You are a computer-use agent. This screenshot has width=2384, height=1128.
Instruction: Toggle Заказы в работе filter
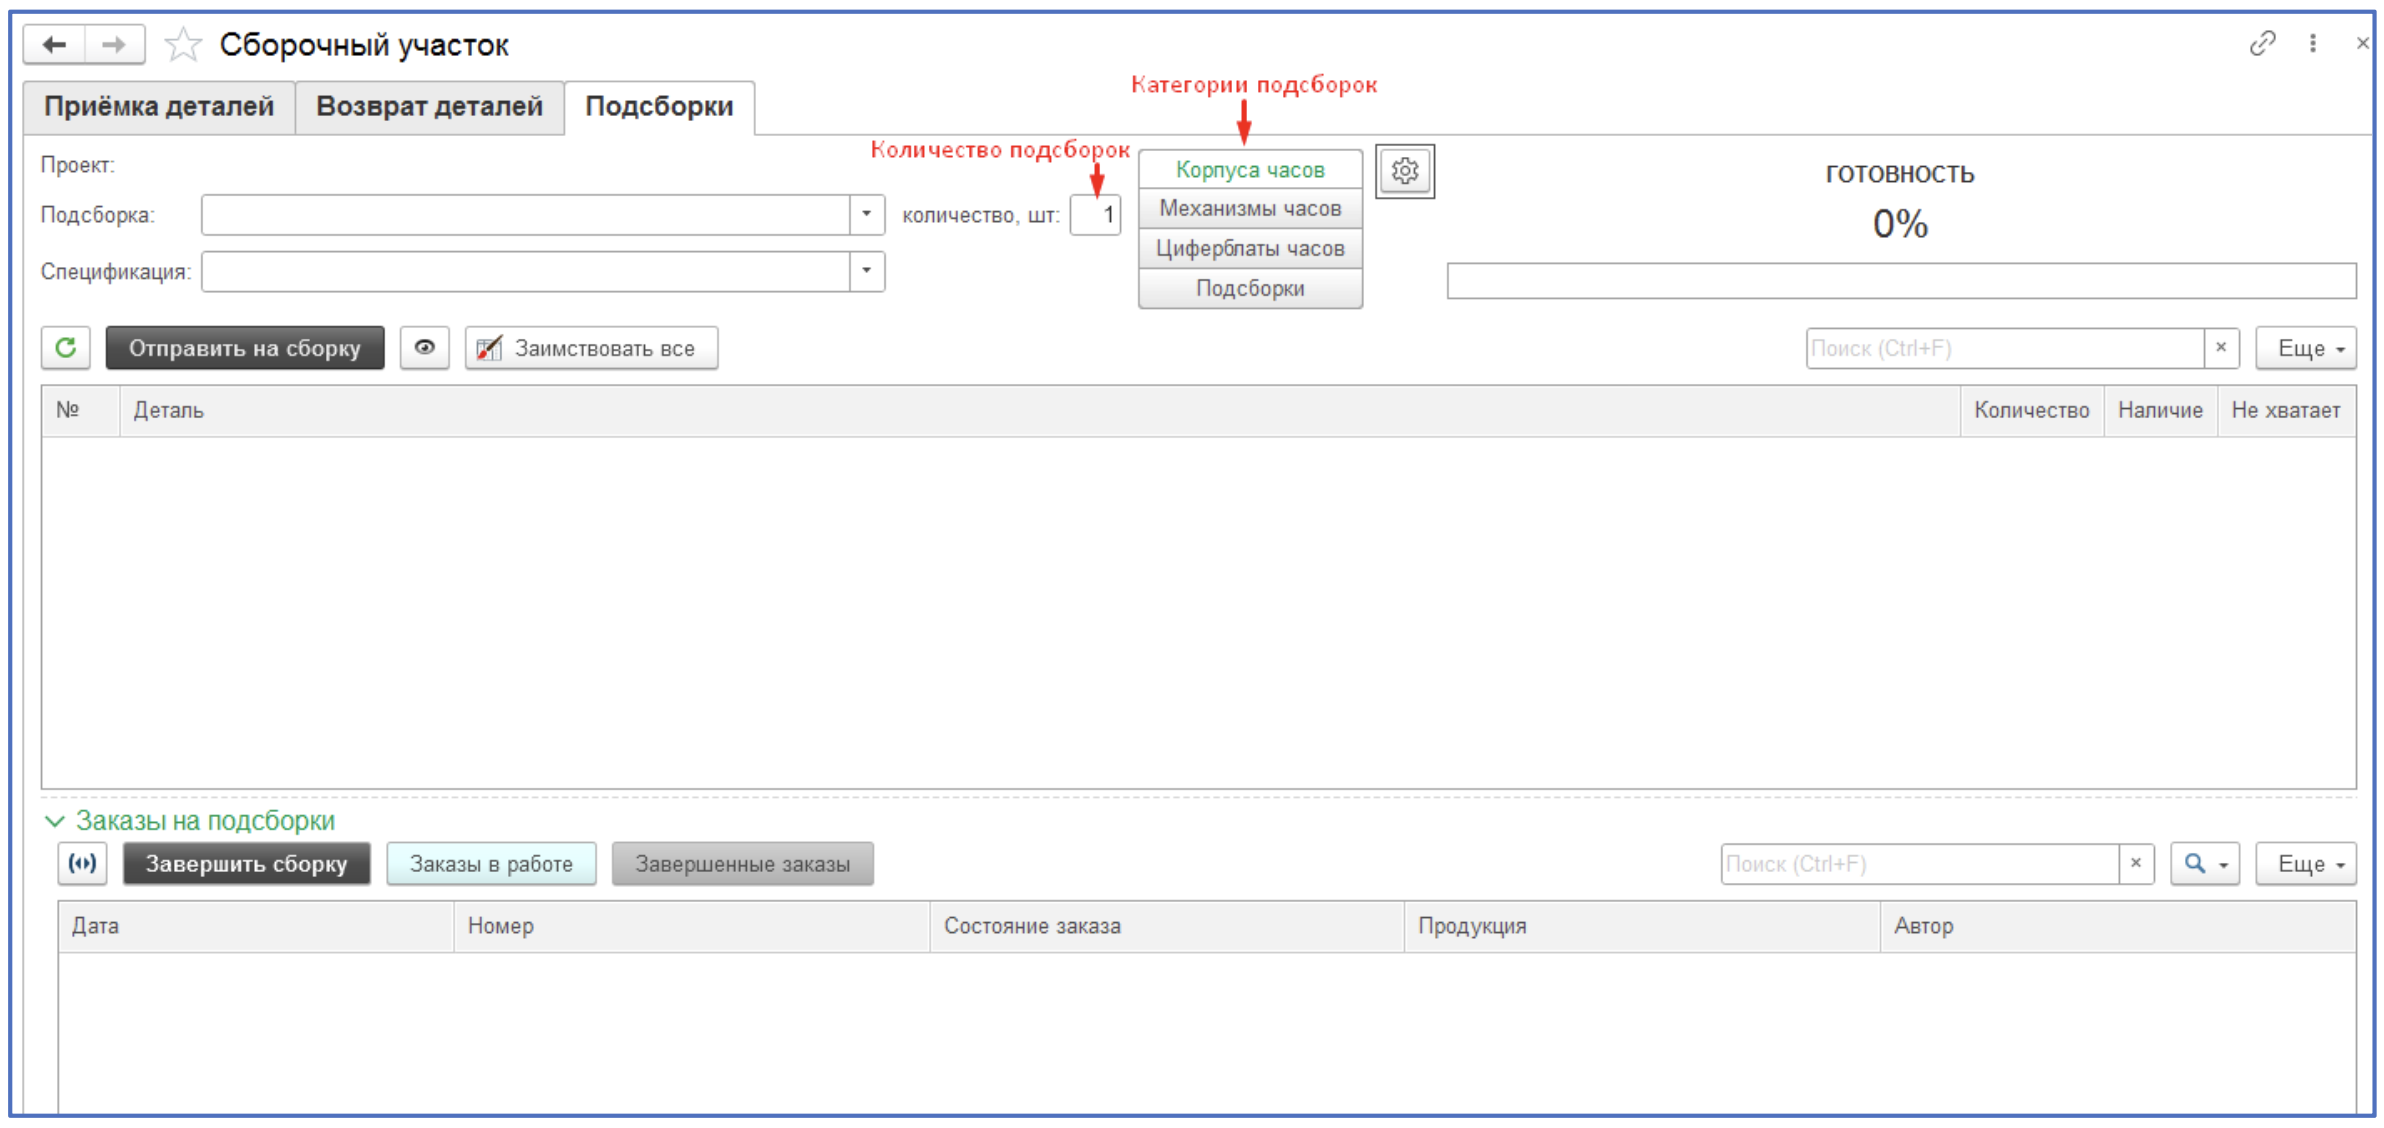click(491, 864)
